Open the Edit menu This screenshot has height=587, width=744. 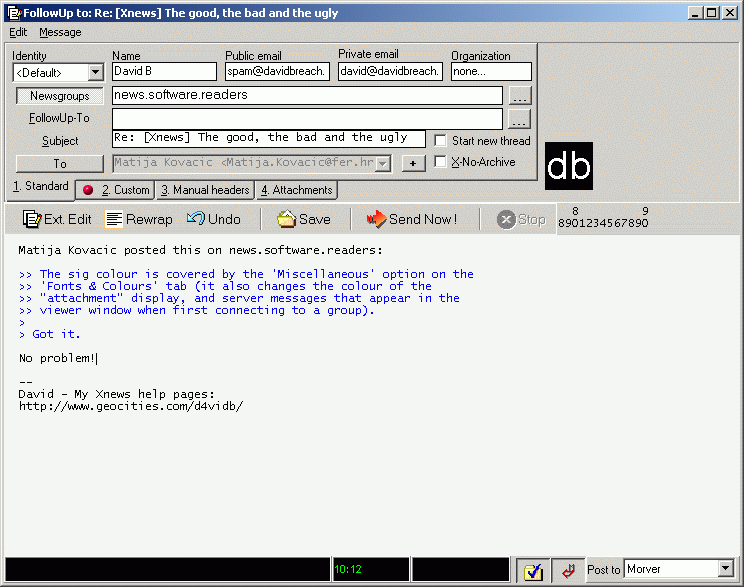pyautogui.click(x=18, y=32)
